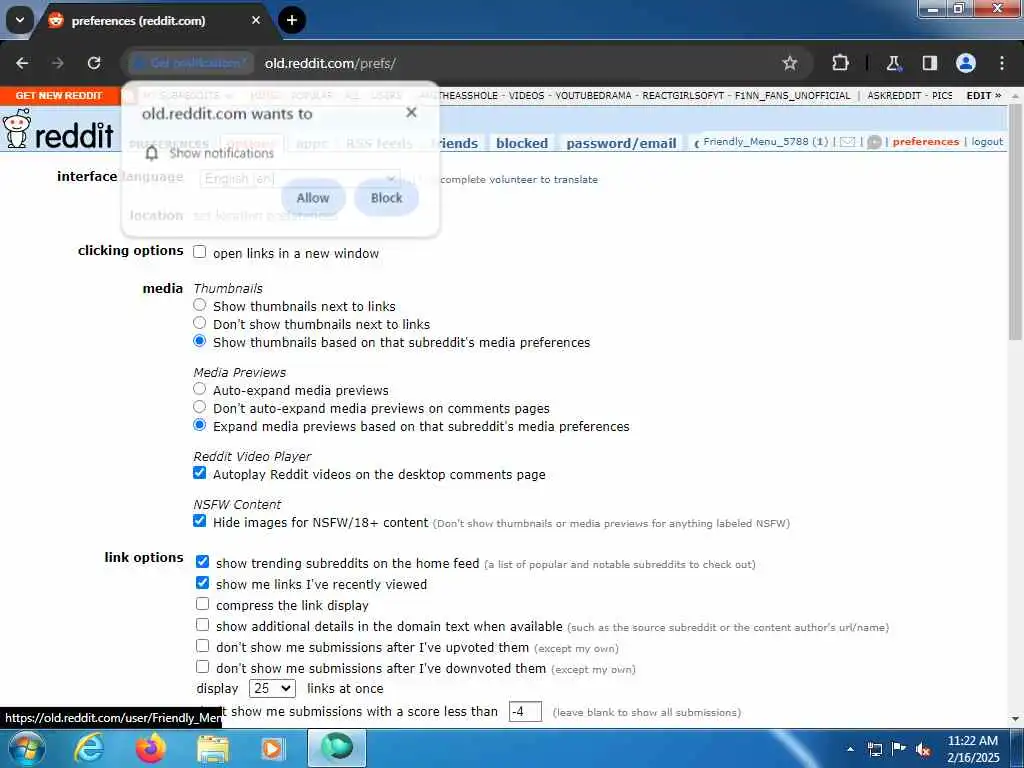1024x768 pixels.
Task: Toggle Autoplay Reddit videos checkbox
Action: pos(200,473)
